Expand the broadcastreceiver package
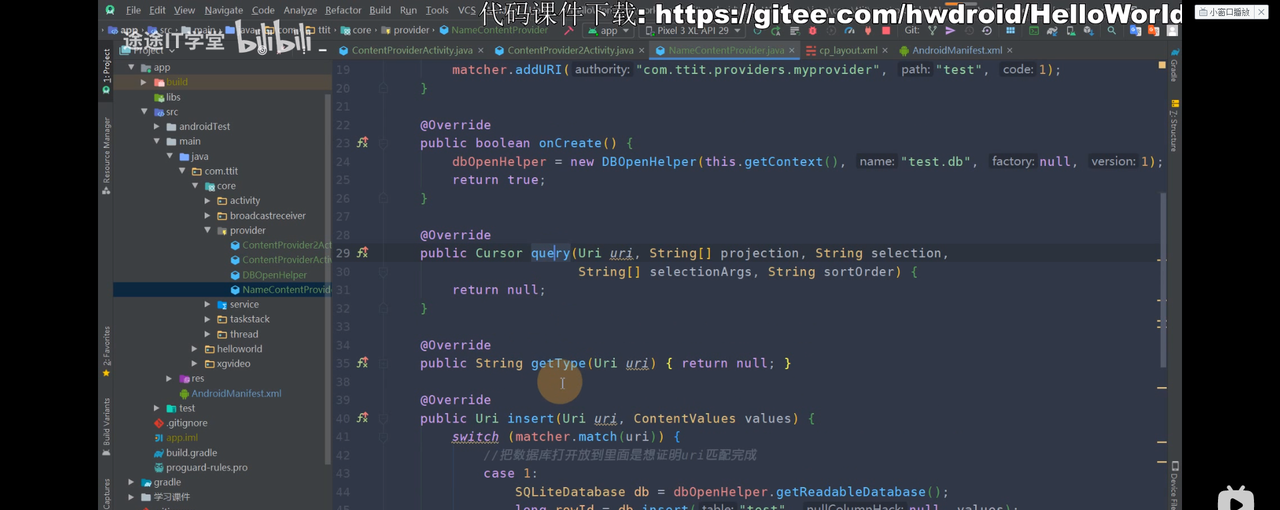 pos(208,216)
